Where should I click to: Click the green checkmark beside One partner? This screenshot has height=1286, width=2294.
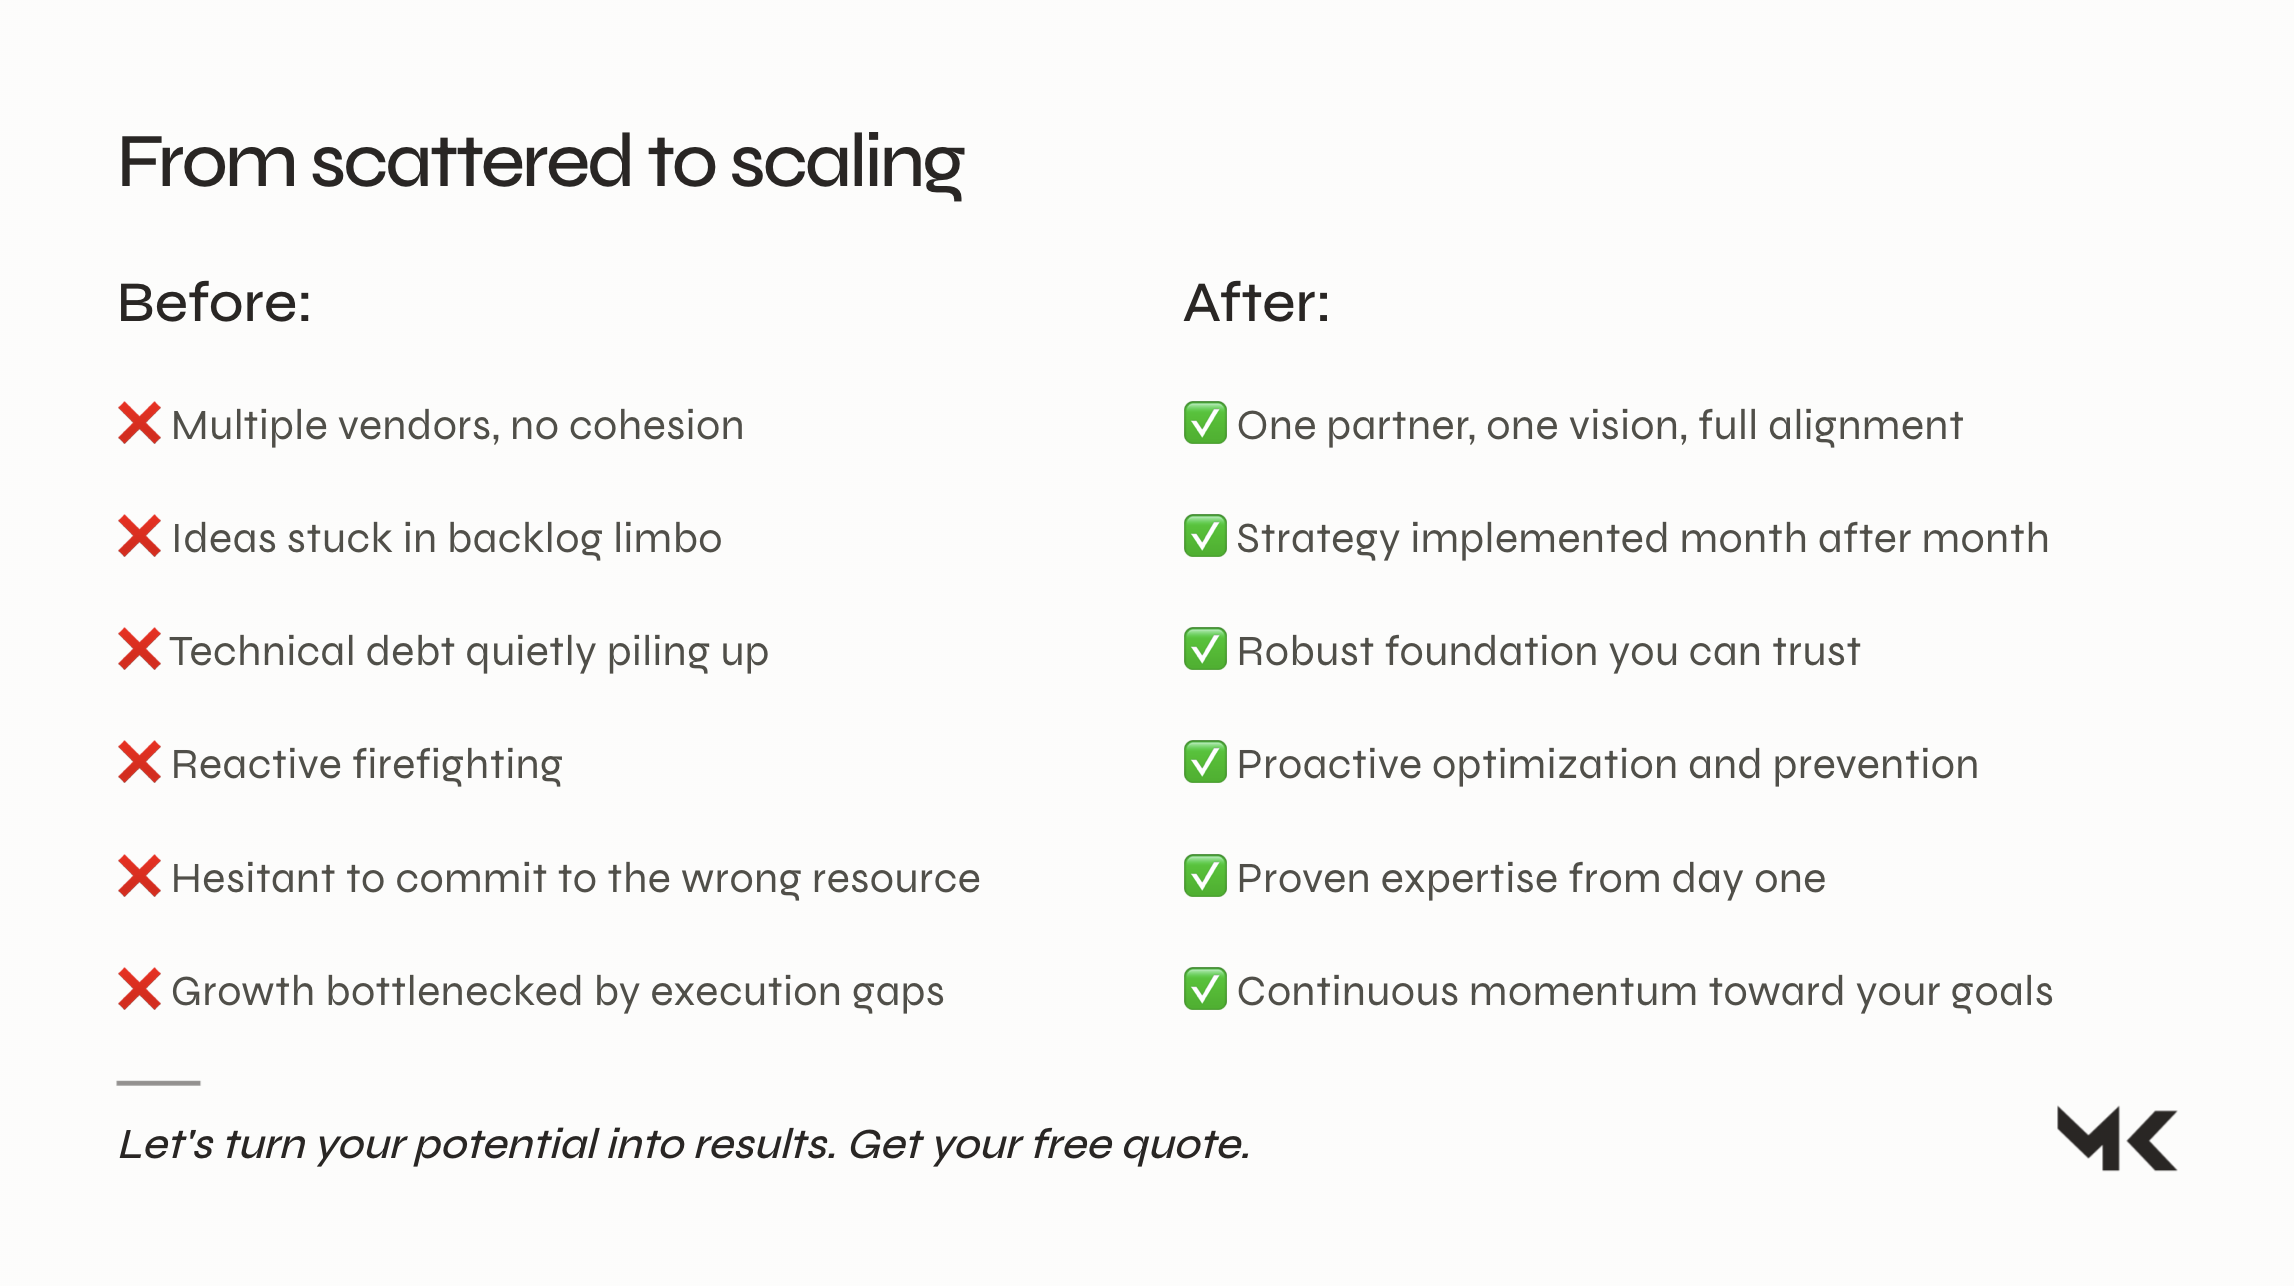(x=1205, y=423)
